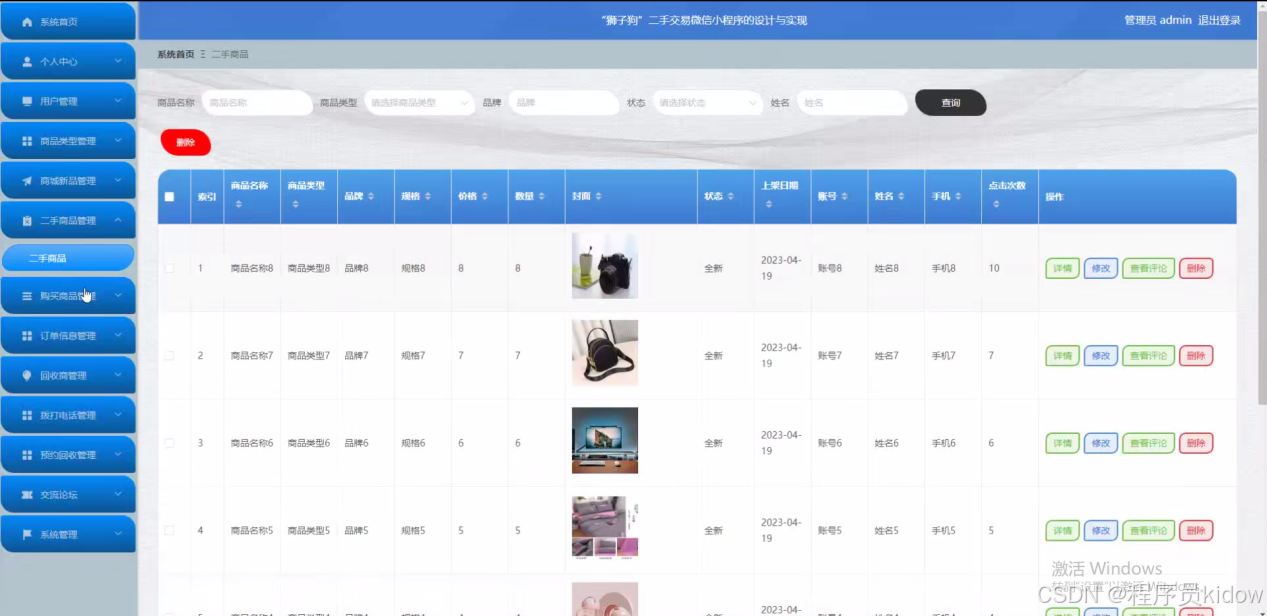Check the row checkbox for 商品名称5
This screenshot has height=616, width=1267.
click(169, 530)
